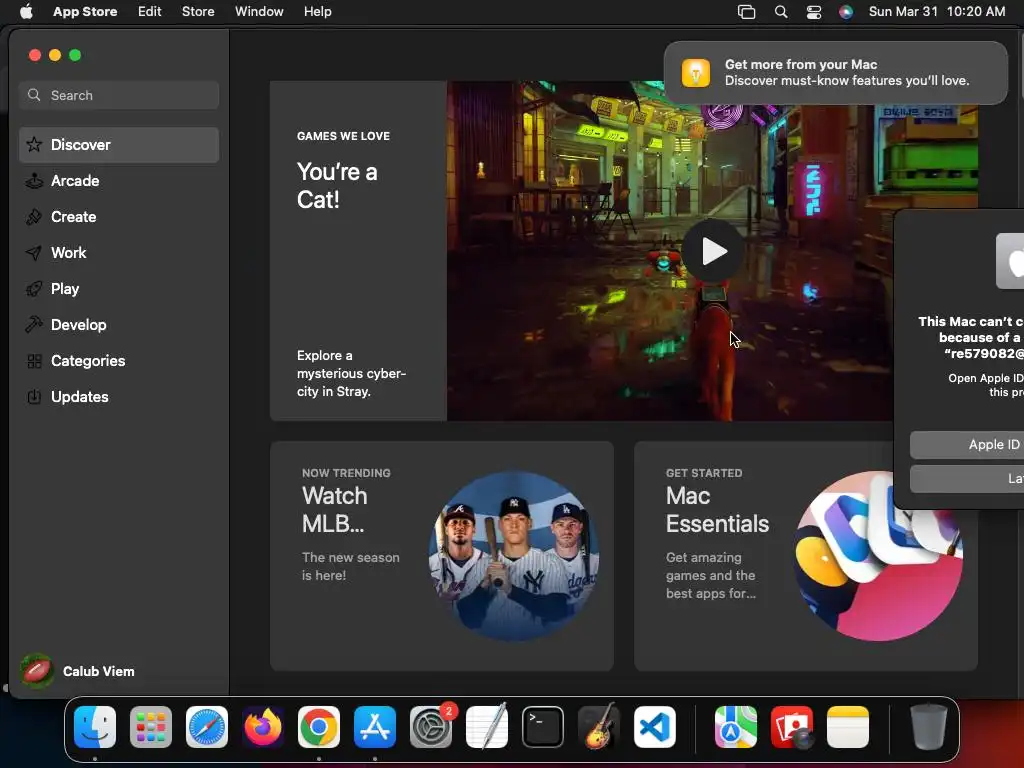Image resolution: width=1024 pixels, height=768 pixels.
Task: Open Notes from the Dock
Action: coord(848,727)
